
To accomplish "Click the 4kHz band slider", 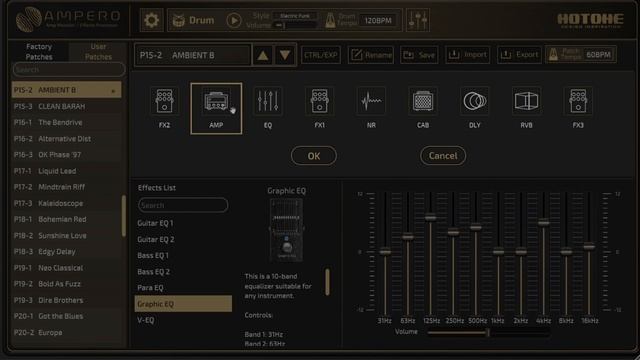I will (544, 223).
